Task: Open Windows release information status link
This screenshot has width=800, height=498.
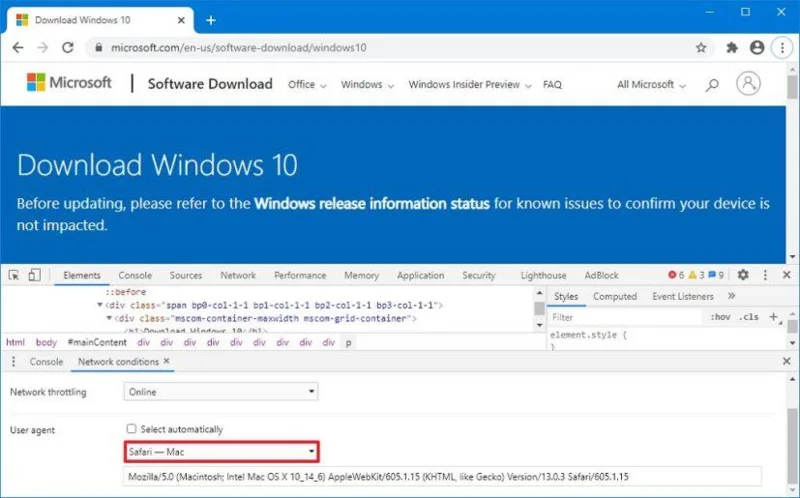Action: pyautogui.click(x=372, y=204)
